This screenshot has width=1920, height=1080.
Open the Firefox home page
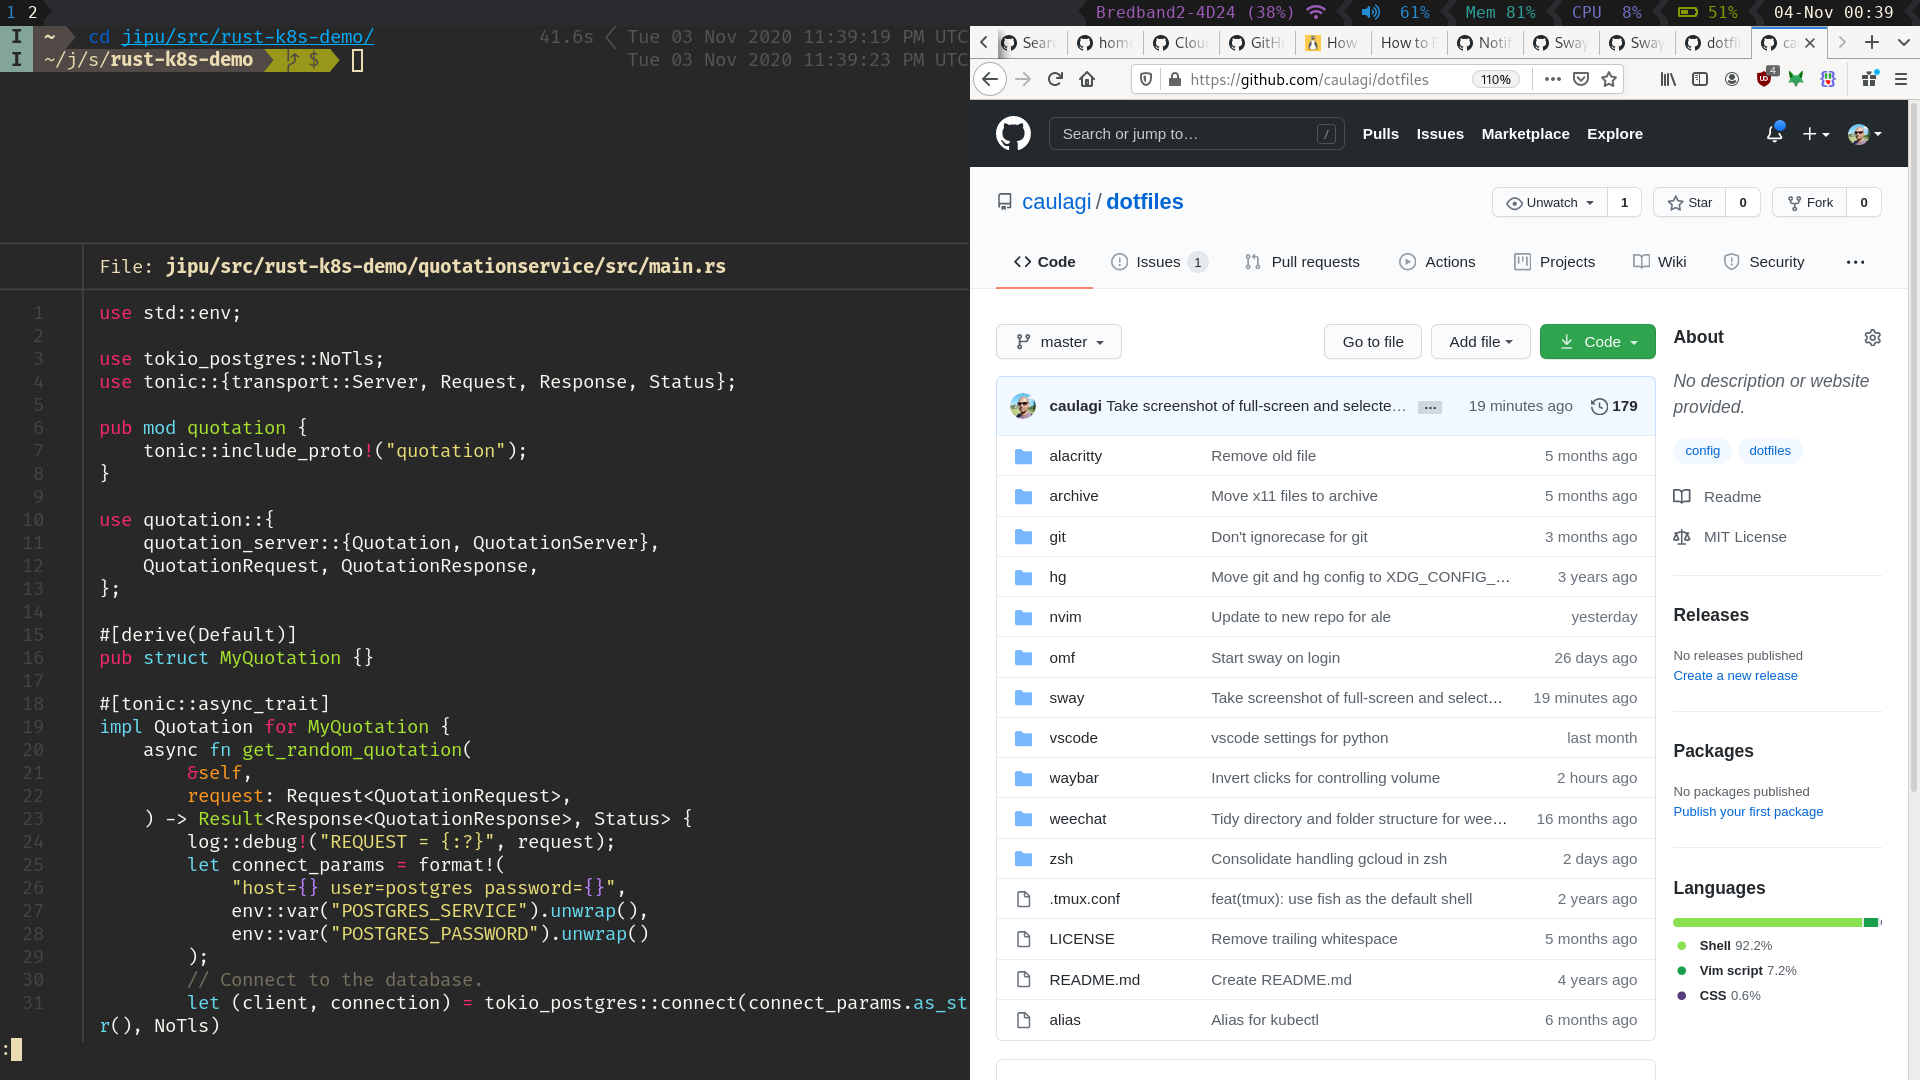tap(1087, 79)
